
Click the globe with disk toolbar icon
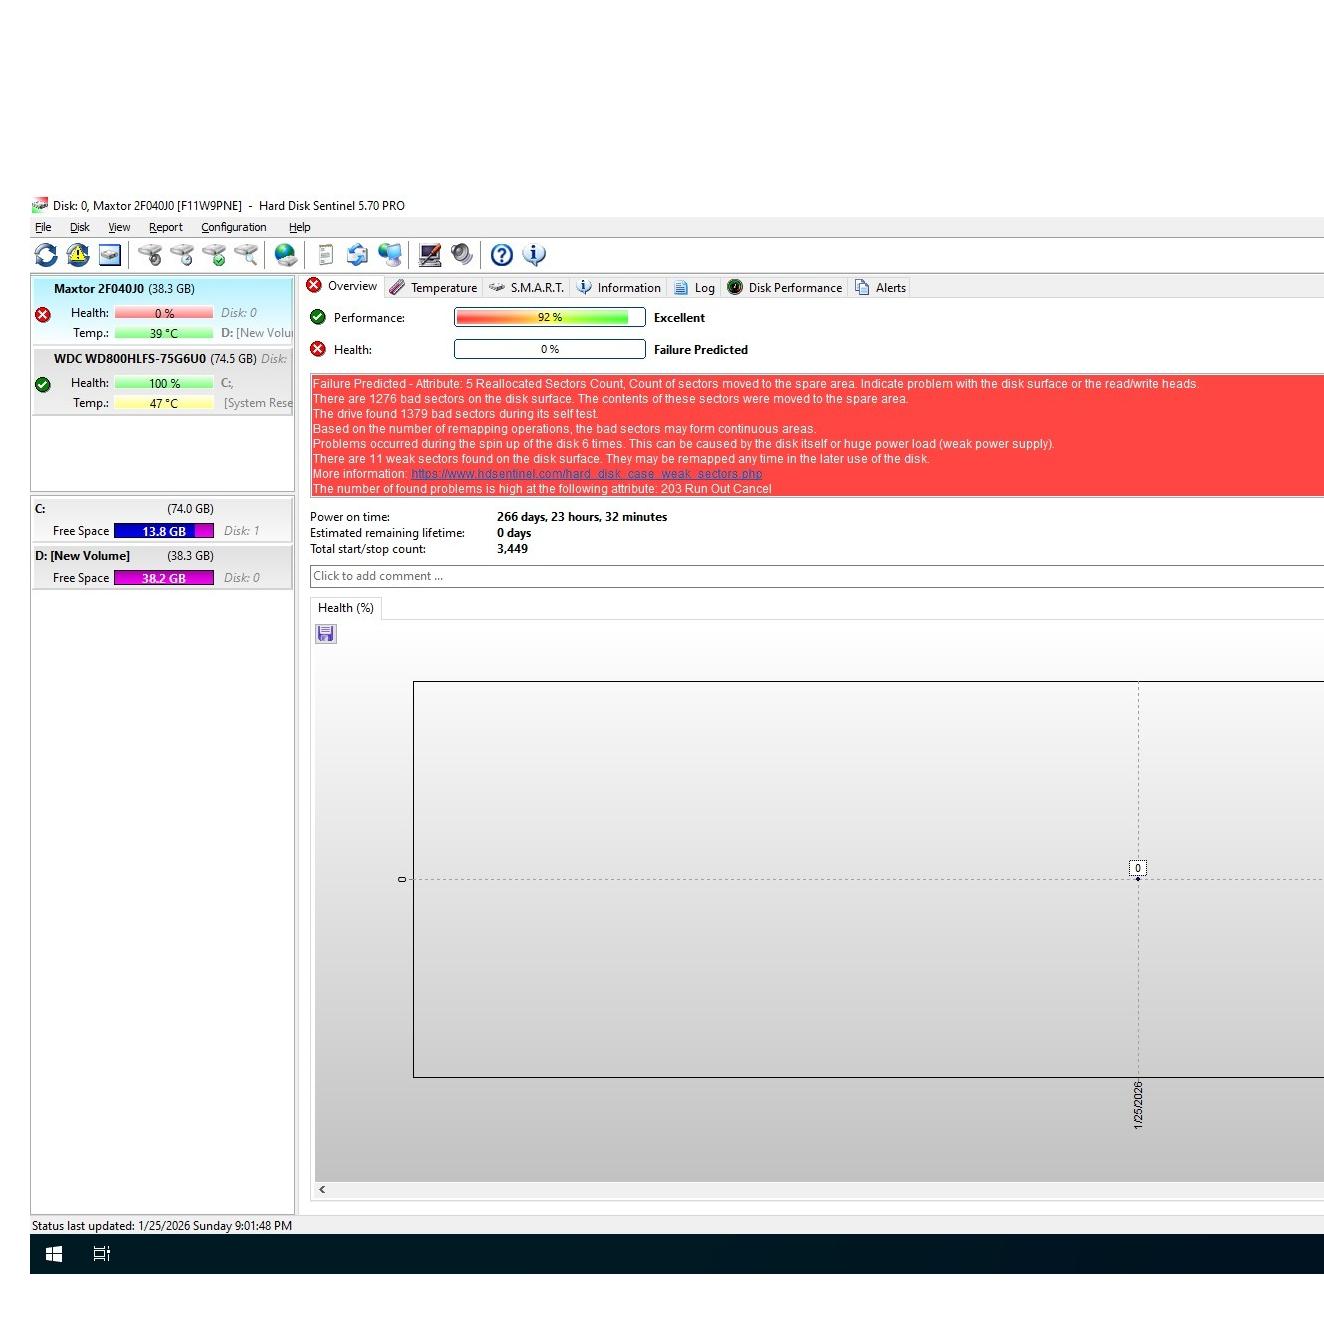(286, 255)
